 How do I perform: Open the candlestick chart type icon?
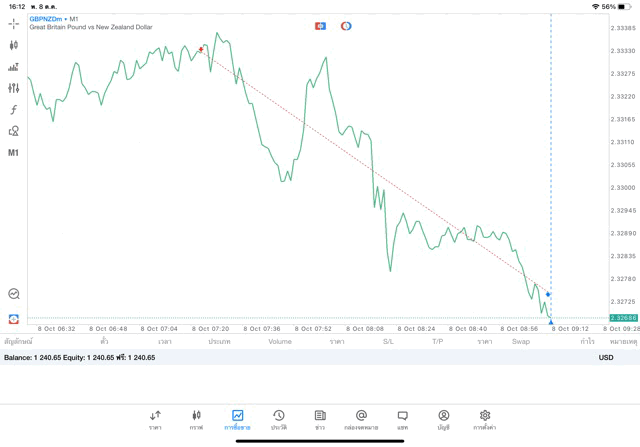pos(13,45)
